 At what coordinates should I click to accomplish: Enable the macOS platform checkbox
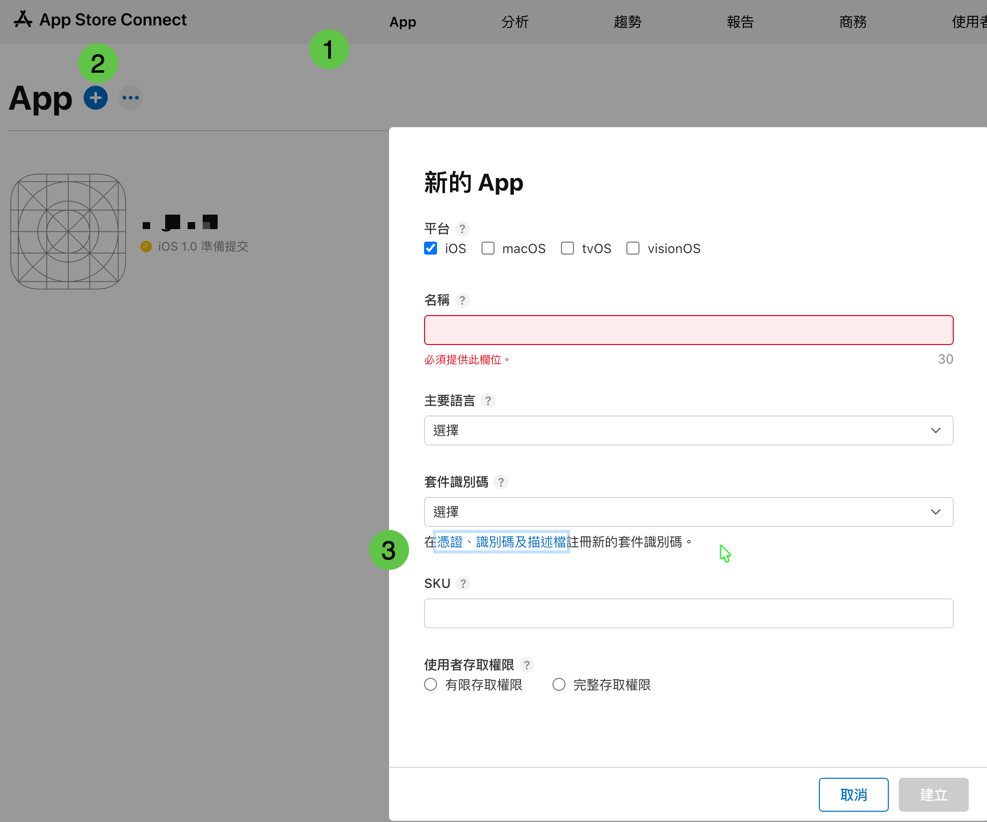487,248
